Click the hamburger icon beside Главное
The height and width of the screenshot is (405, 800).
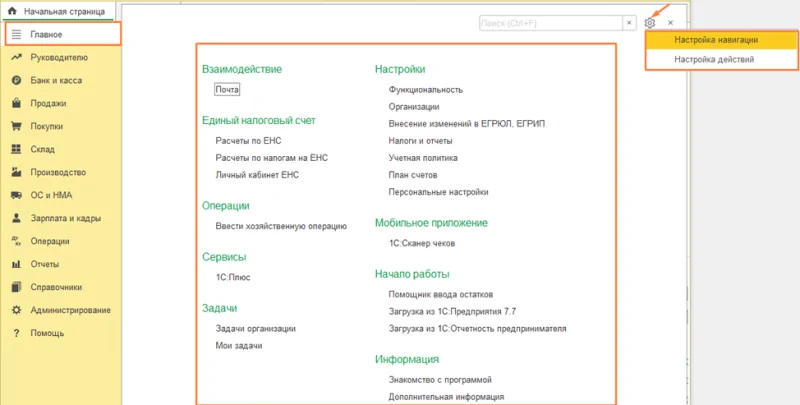16,35
